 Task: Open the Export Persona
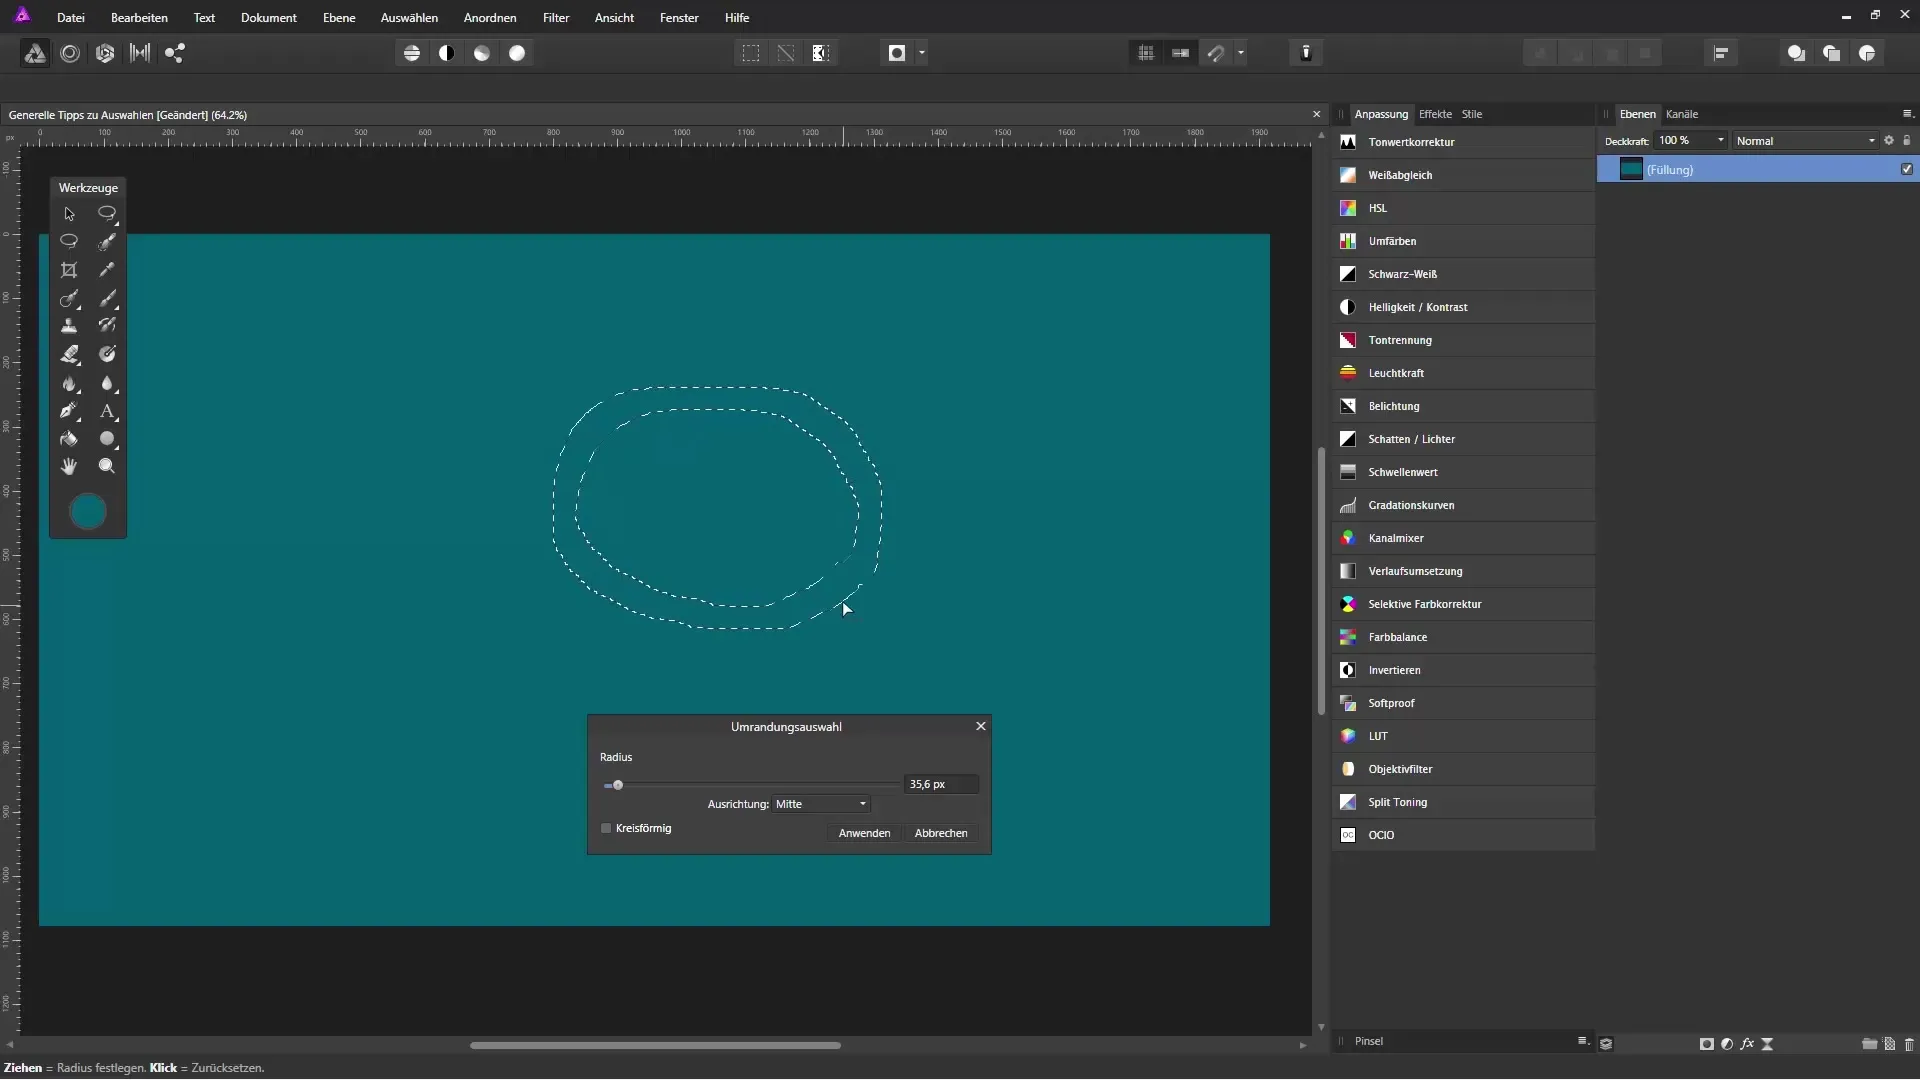coord(175,53)
